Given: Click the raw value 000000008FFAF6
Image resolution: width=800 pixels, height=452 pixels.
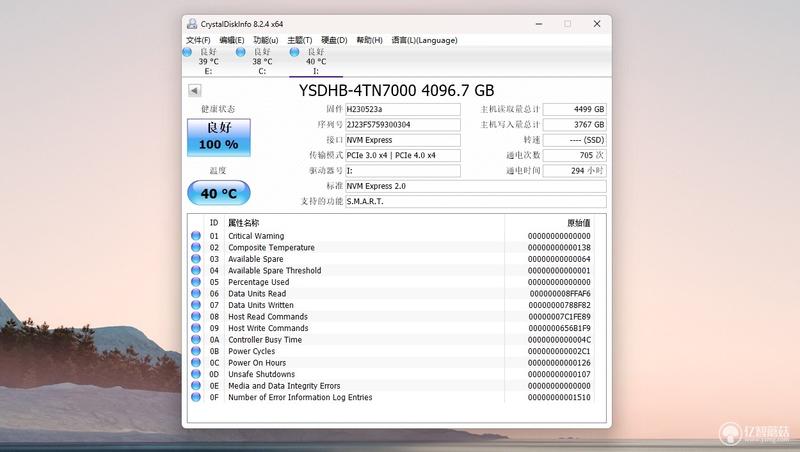Looking at the screenshot, I should coord(560,293).
